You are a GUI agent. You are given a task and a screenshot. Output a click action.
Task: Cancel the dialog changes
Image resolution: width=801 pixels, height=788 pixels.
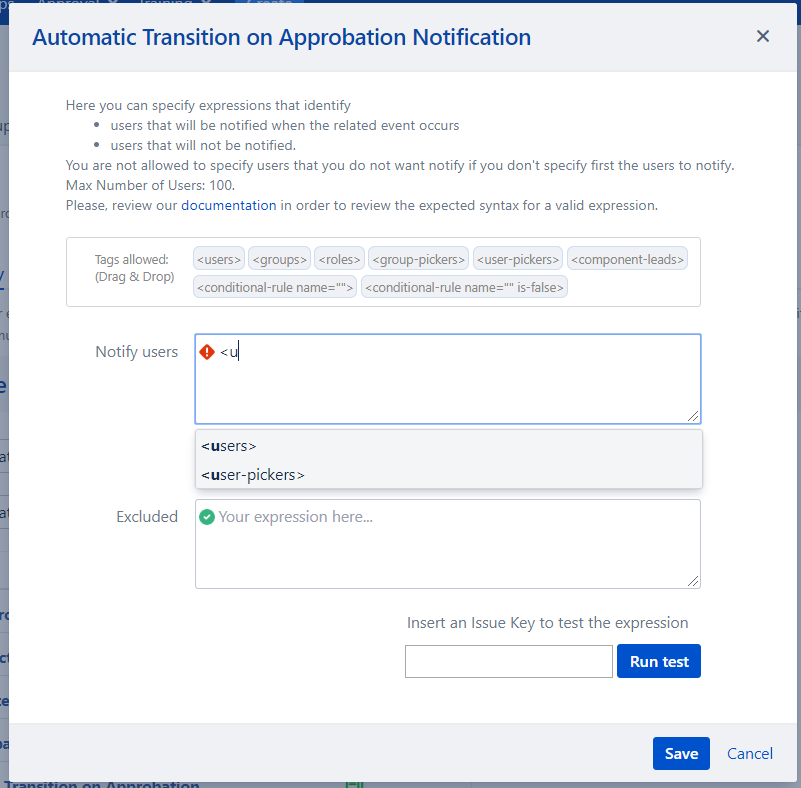tap(749, 754)
